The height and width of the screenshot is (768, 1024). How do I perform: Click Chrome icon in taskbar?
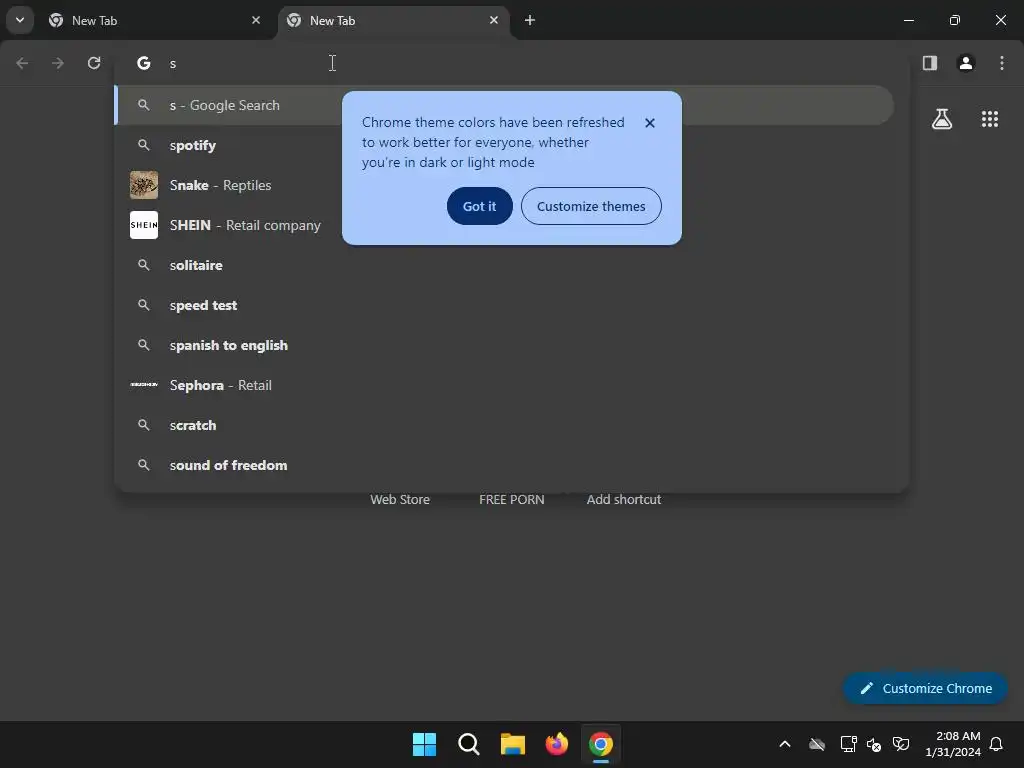tap(601, 744)
